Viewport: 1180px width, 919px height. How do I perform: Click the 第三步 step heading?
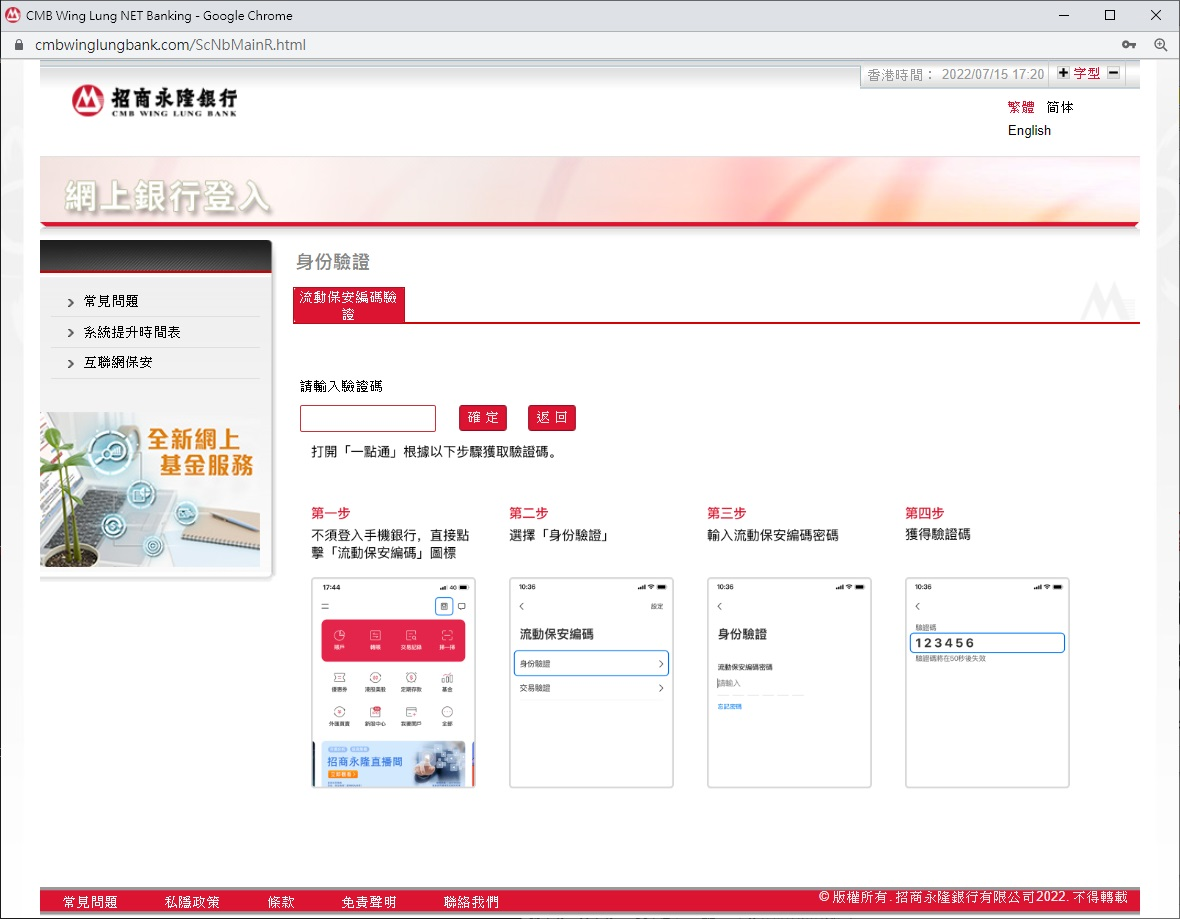coord(727,513)
